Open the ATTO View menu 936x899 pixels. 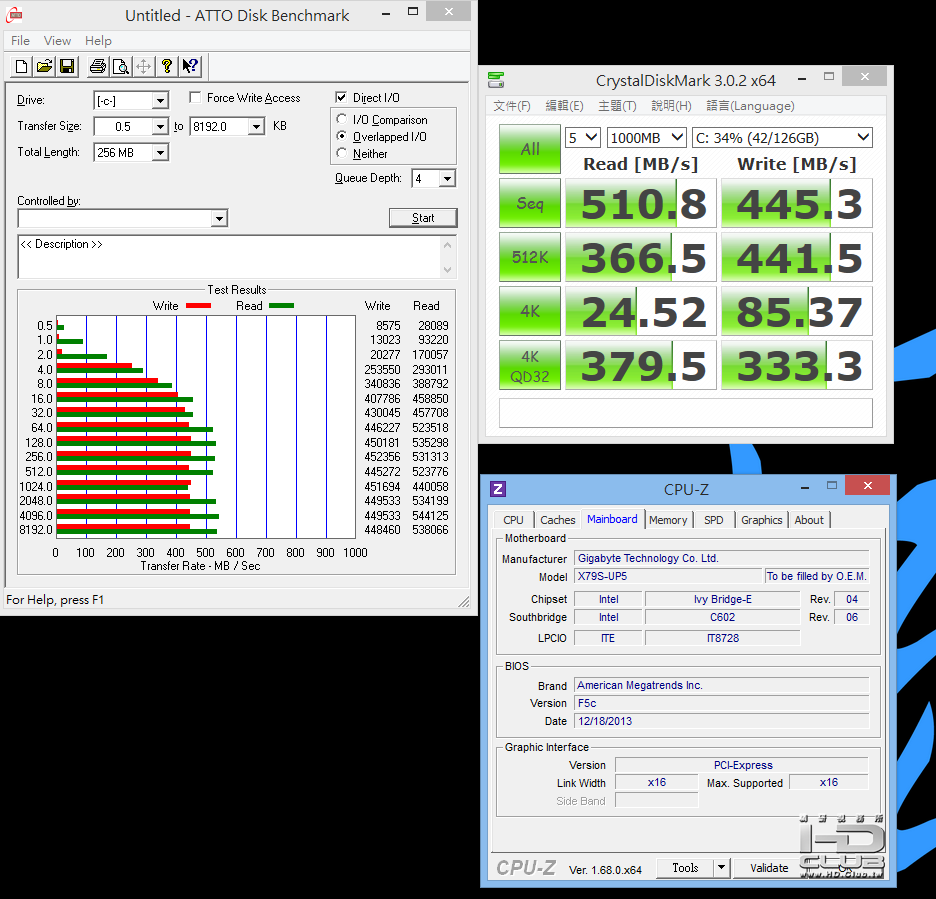pos(57,41)
